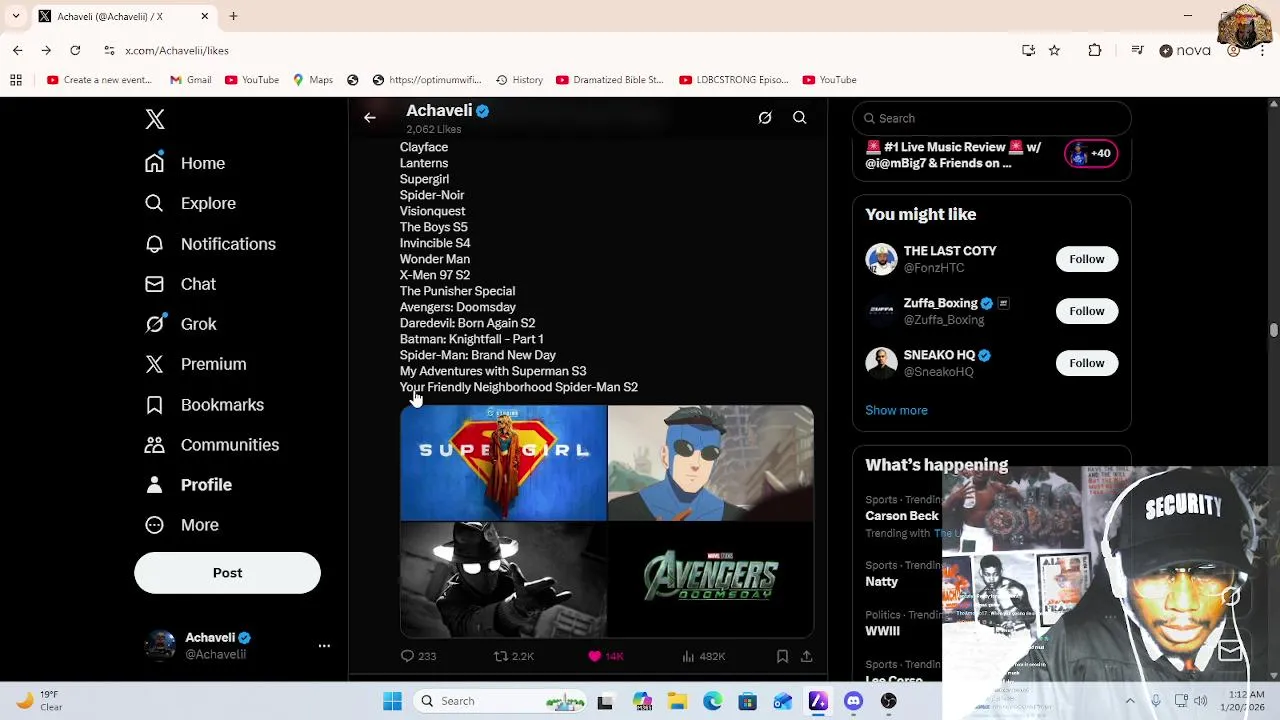Open the Spider-Noir image

pos(503,580)
